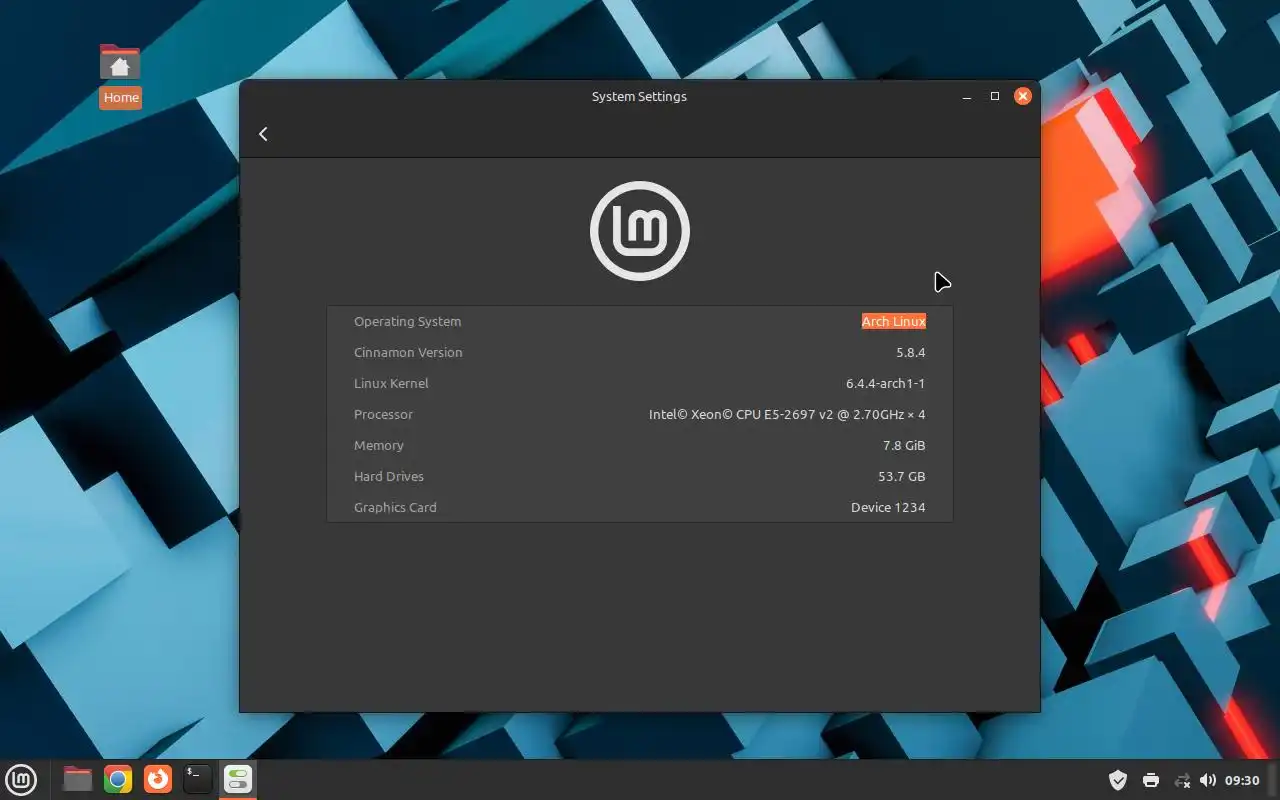Viewport: 1280px width, 800px height.
Task: Launch the Files manager from the panel
Action: click(78, 779)
